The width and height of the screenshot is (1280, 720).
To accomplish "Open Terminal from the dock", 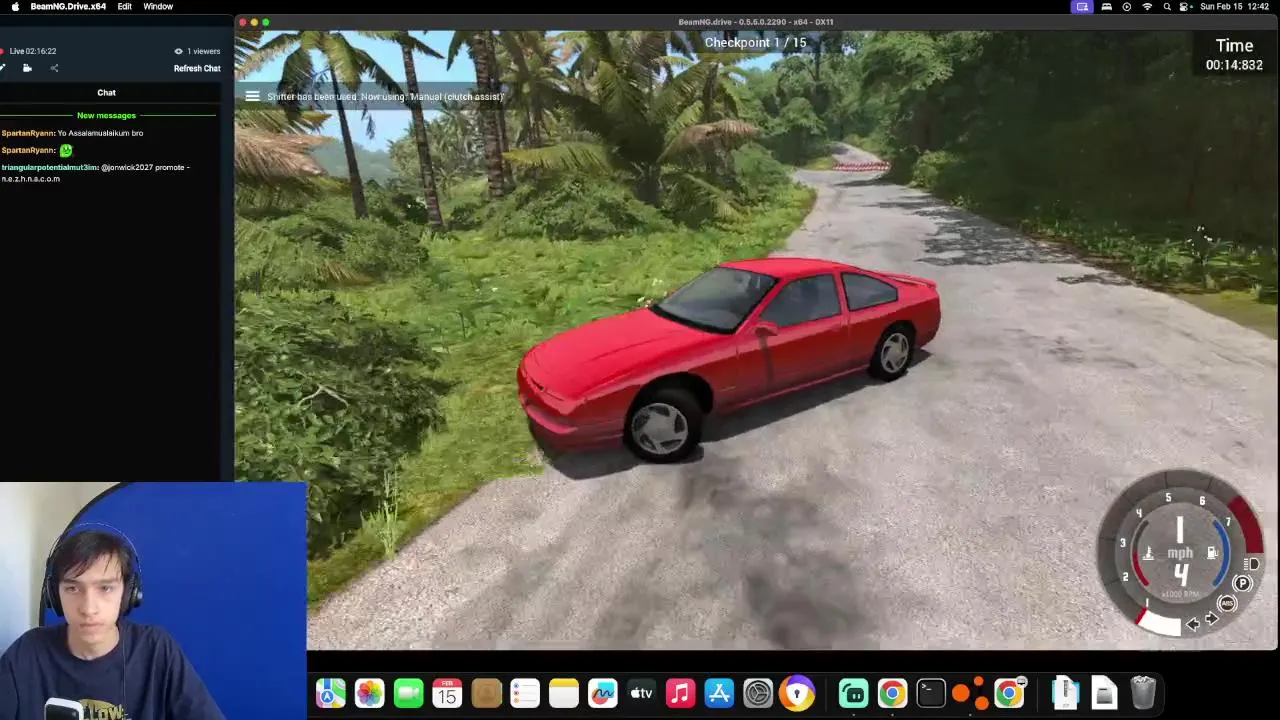I will pyautogui.click(x=931, y=693).
